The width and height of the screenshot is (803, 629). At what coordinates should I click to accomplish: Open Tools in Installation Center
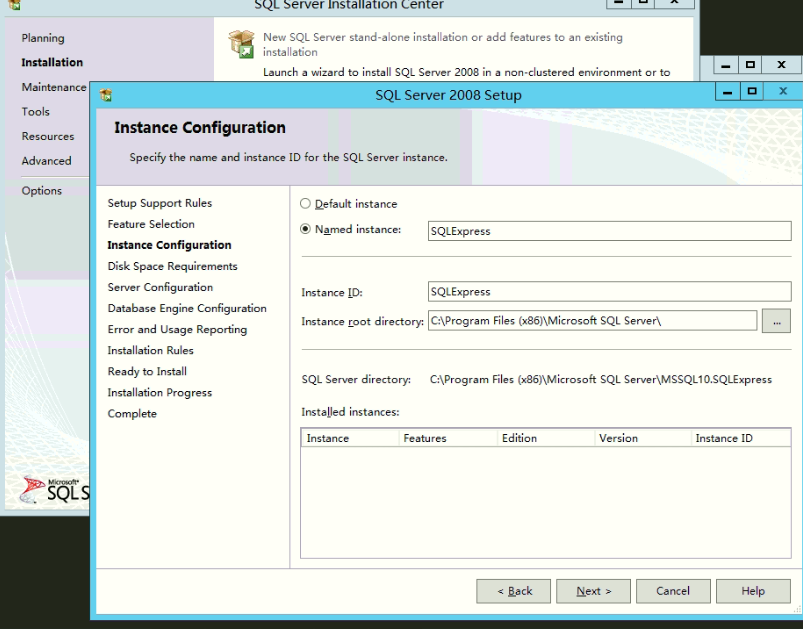pyautogui.click(x=35, y=112)
